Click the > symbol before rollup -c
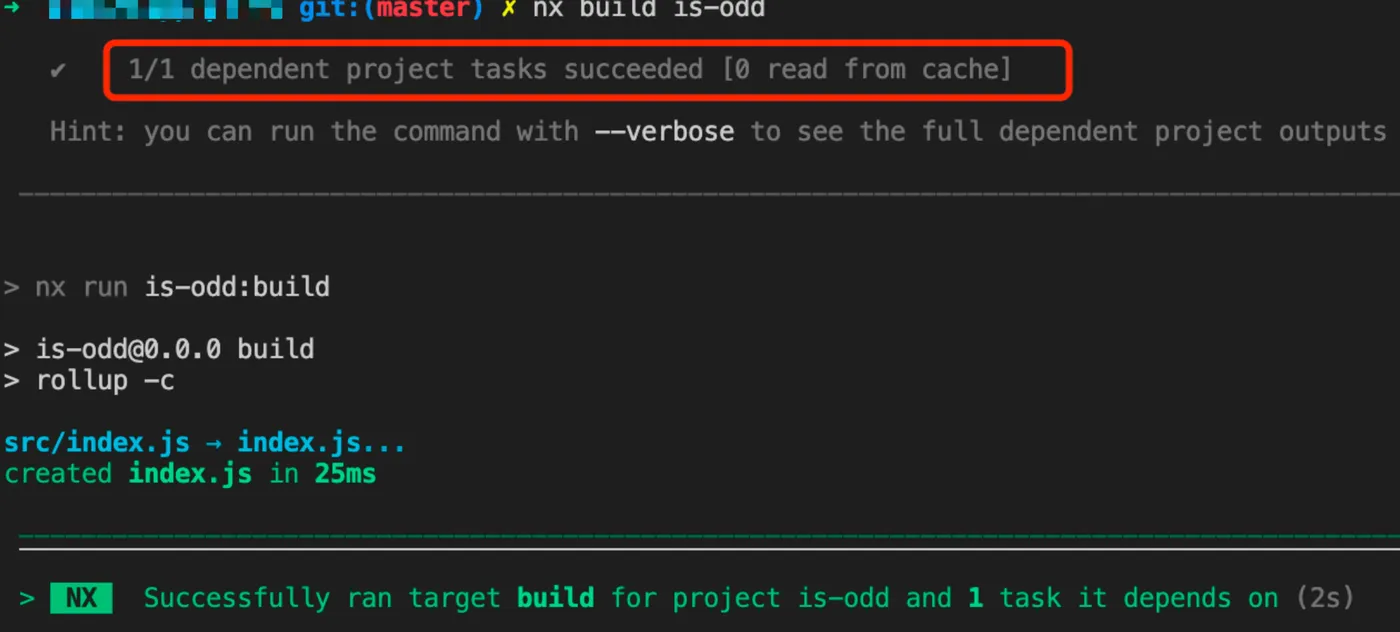1400x632 pixels. click(12, 381)
